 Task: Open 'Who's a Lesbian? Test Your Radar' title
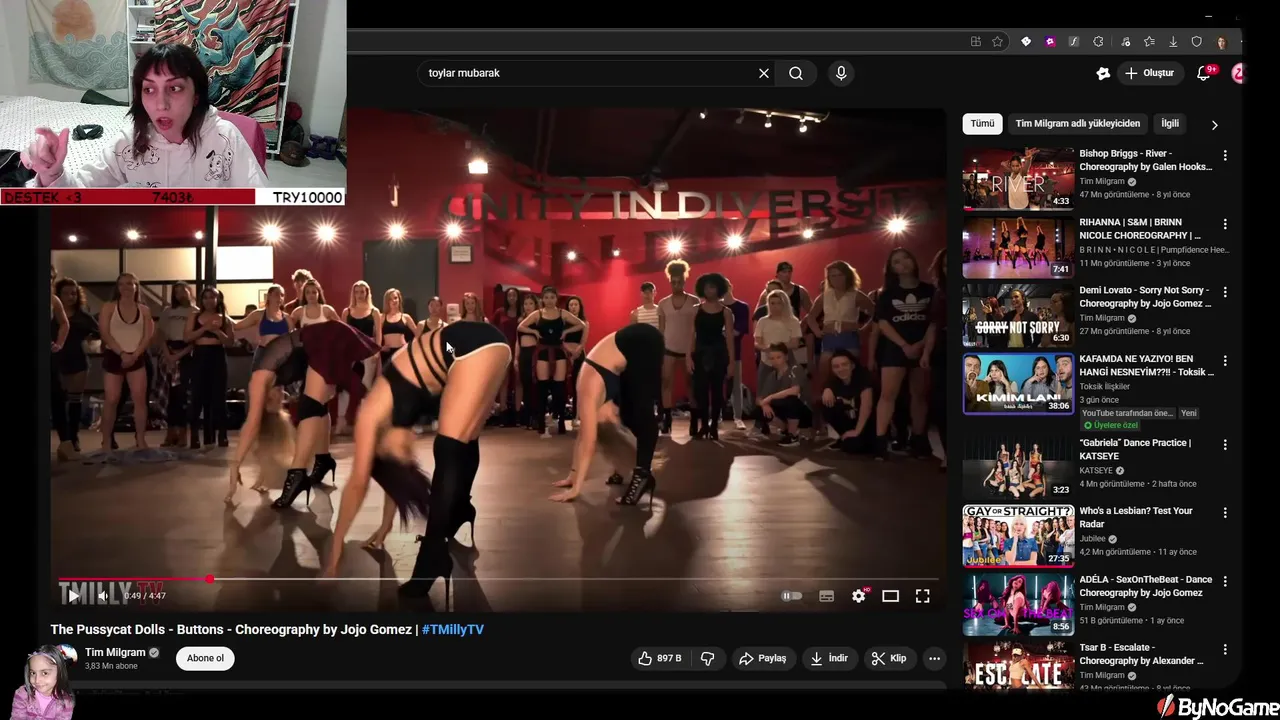[1136, 517]
